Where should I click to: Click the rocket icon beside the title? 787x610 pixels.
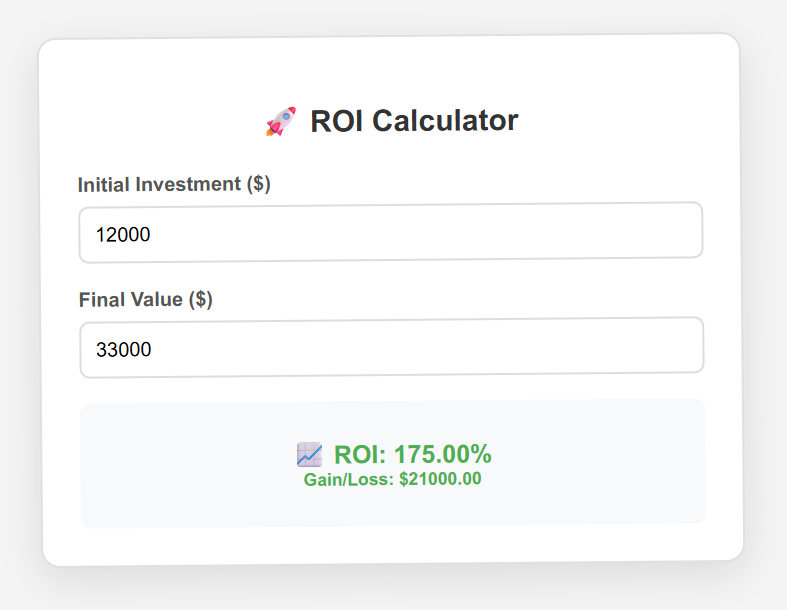[280, 122]
